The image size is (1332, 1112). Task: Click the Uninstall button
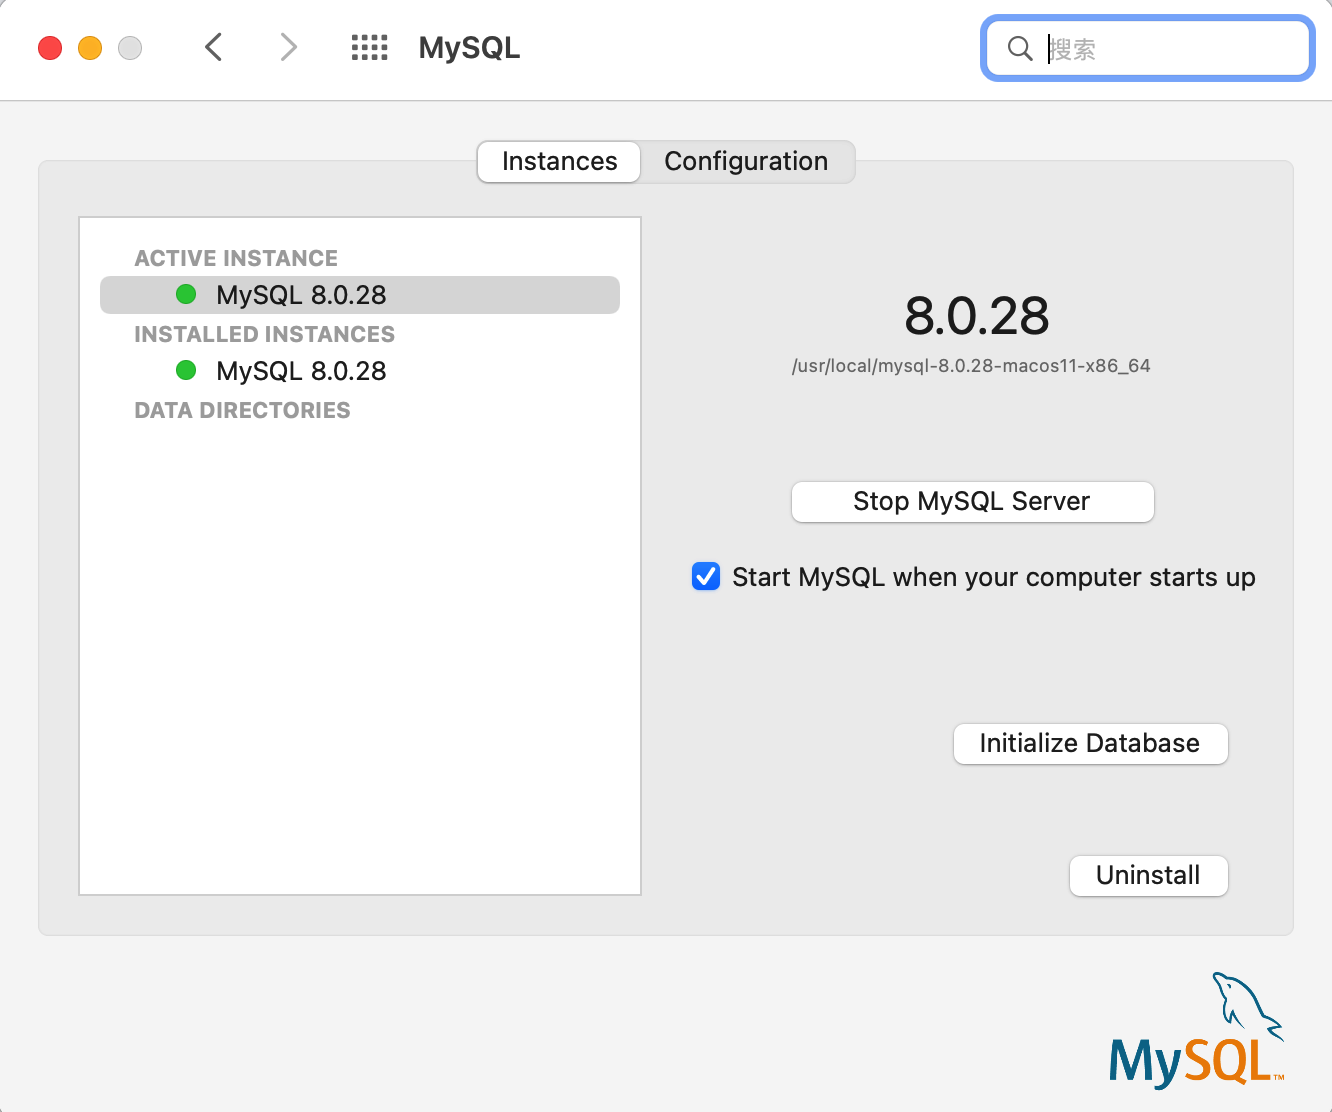click(x=1148, y=875)
